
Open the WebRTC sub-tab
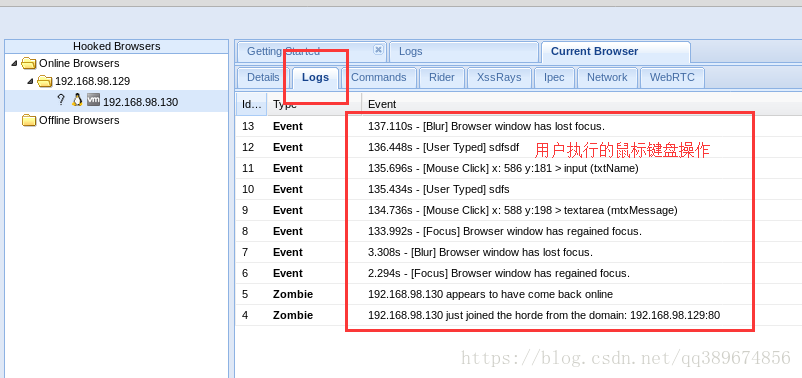672,77
